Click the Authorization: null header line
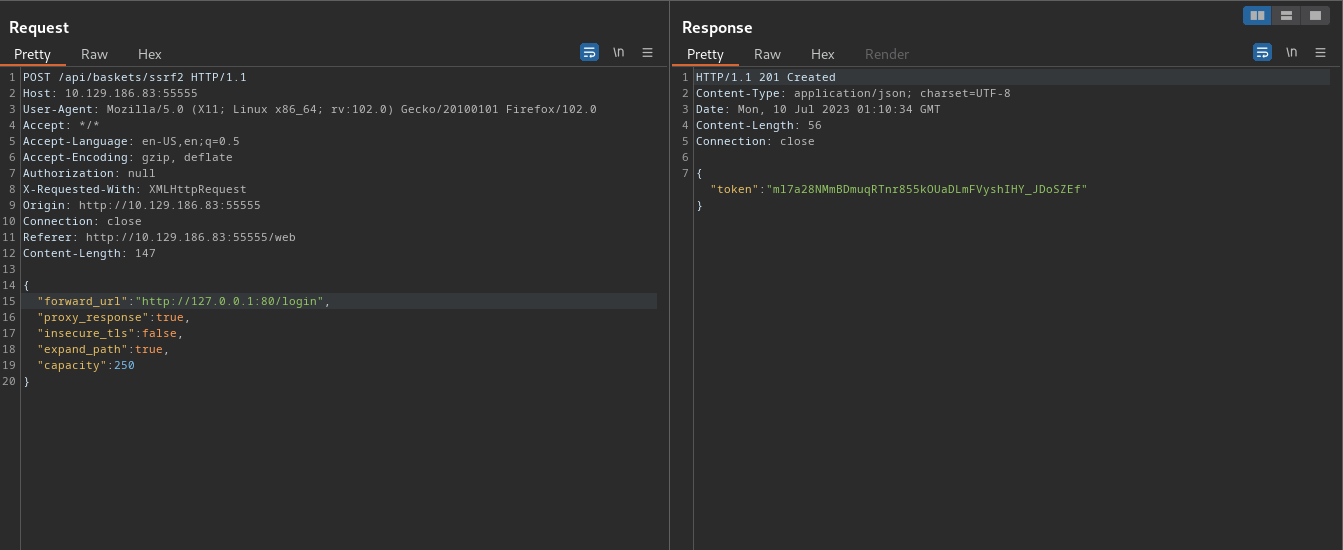Screen dimensions: 1343x550 click(x=89, y=173)
